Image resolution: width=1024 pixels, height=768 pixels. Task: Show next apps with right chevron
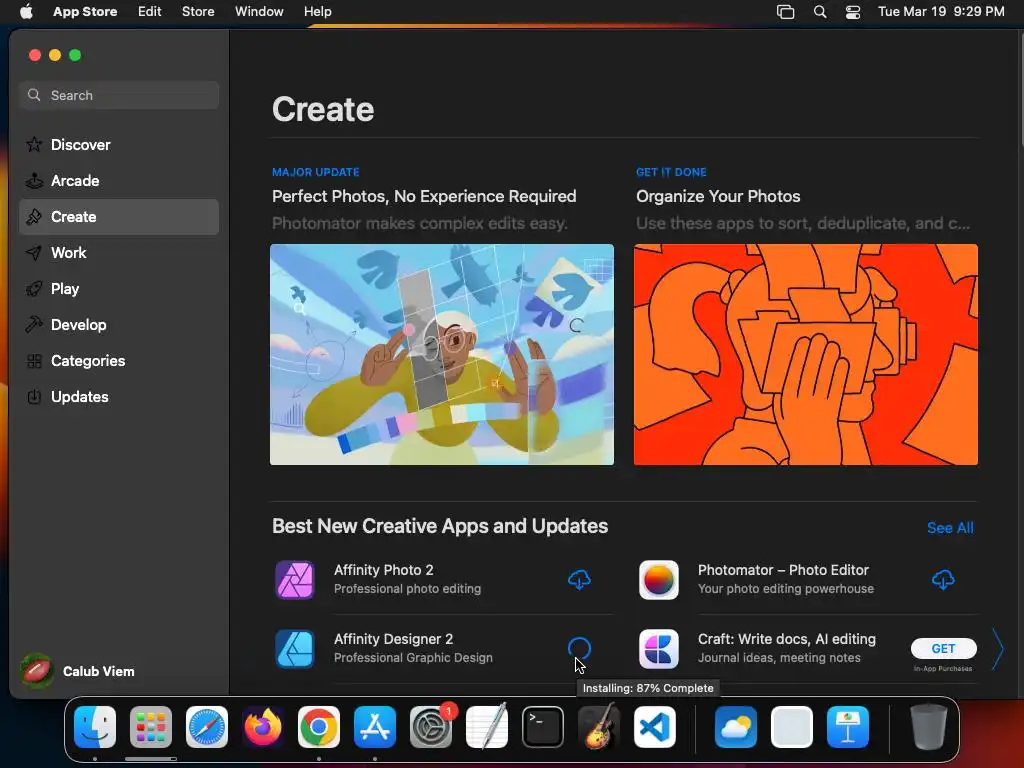[997, 648]
